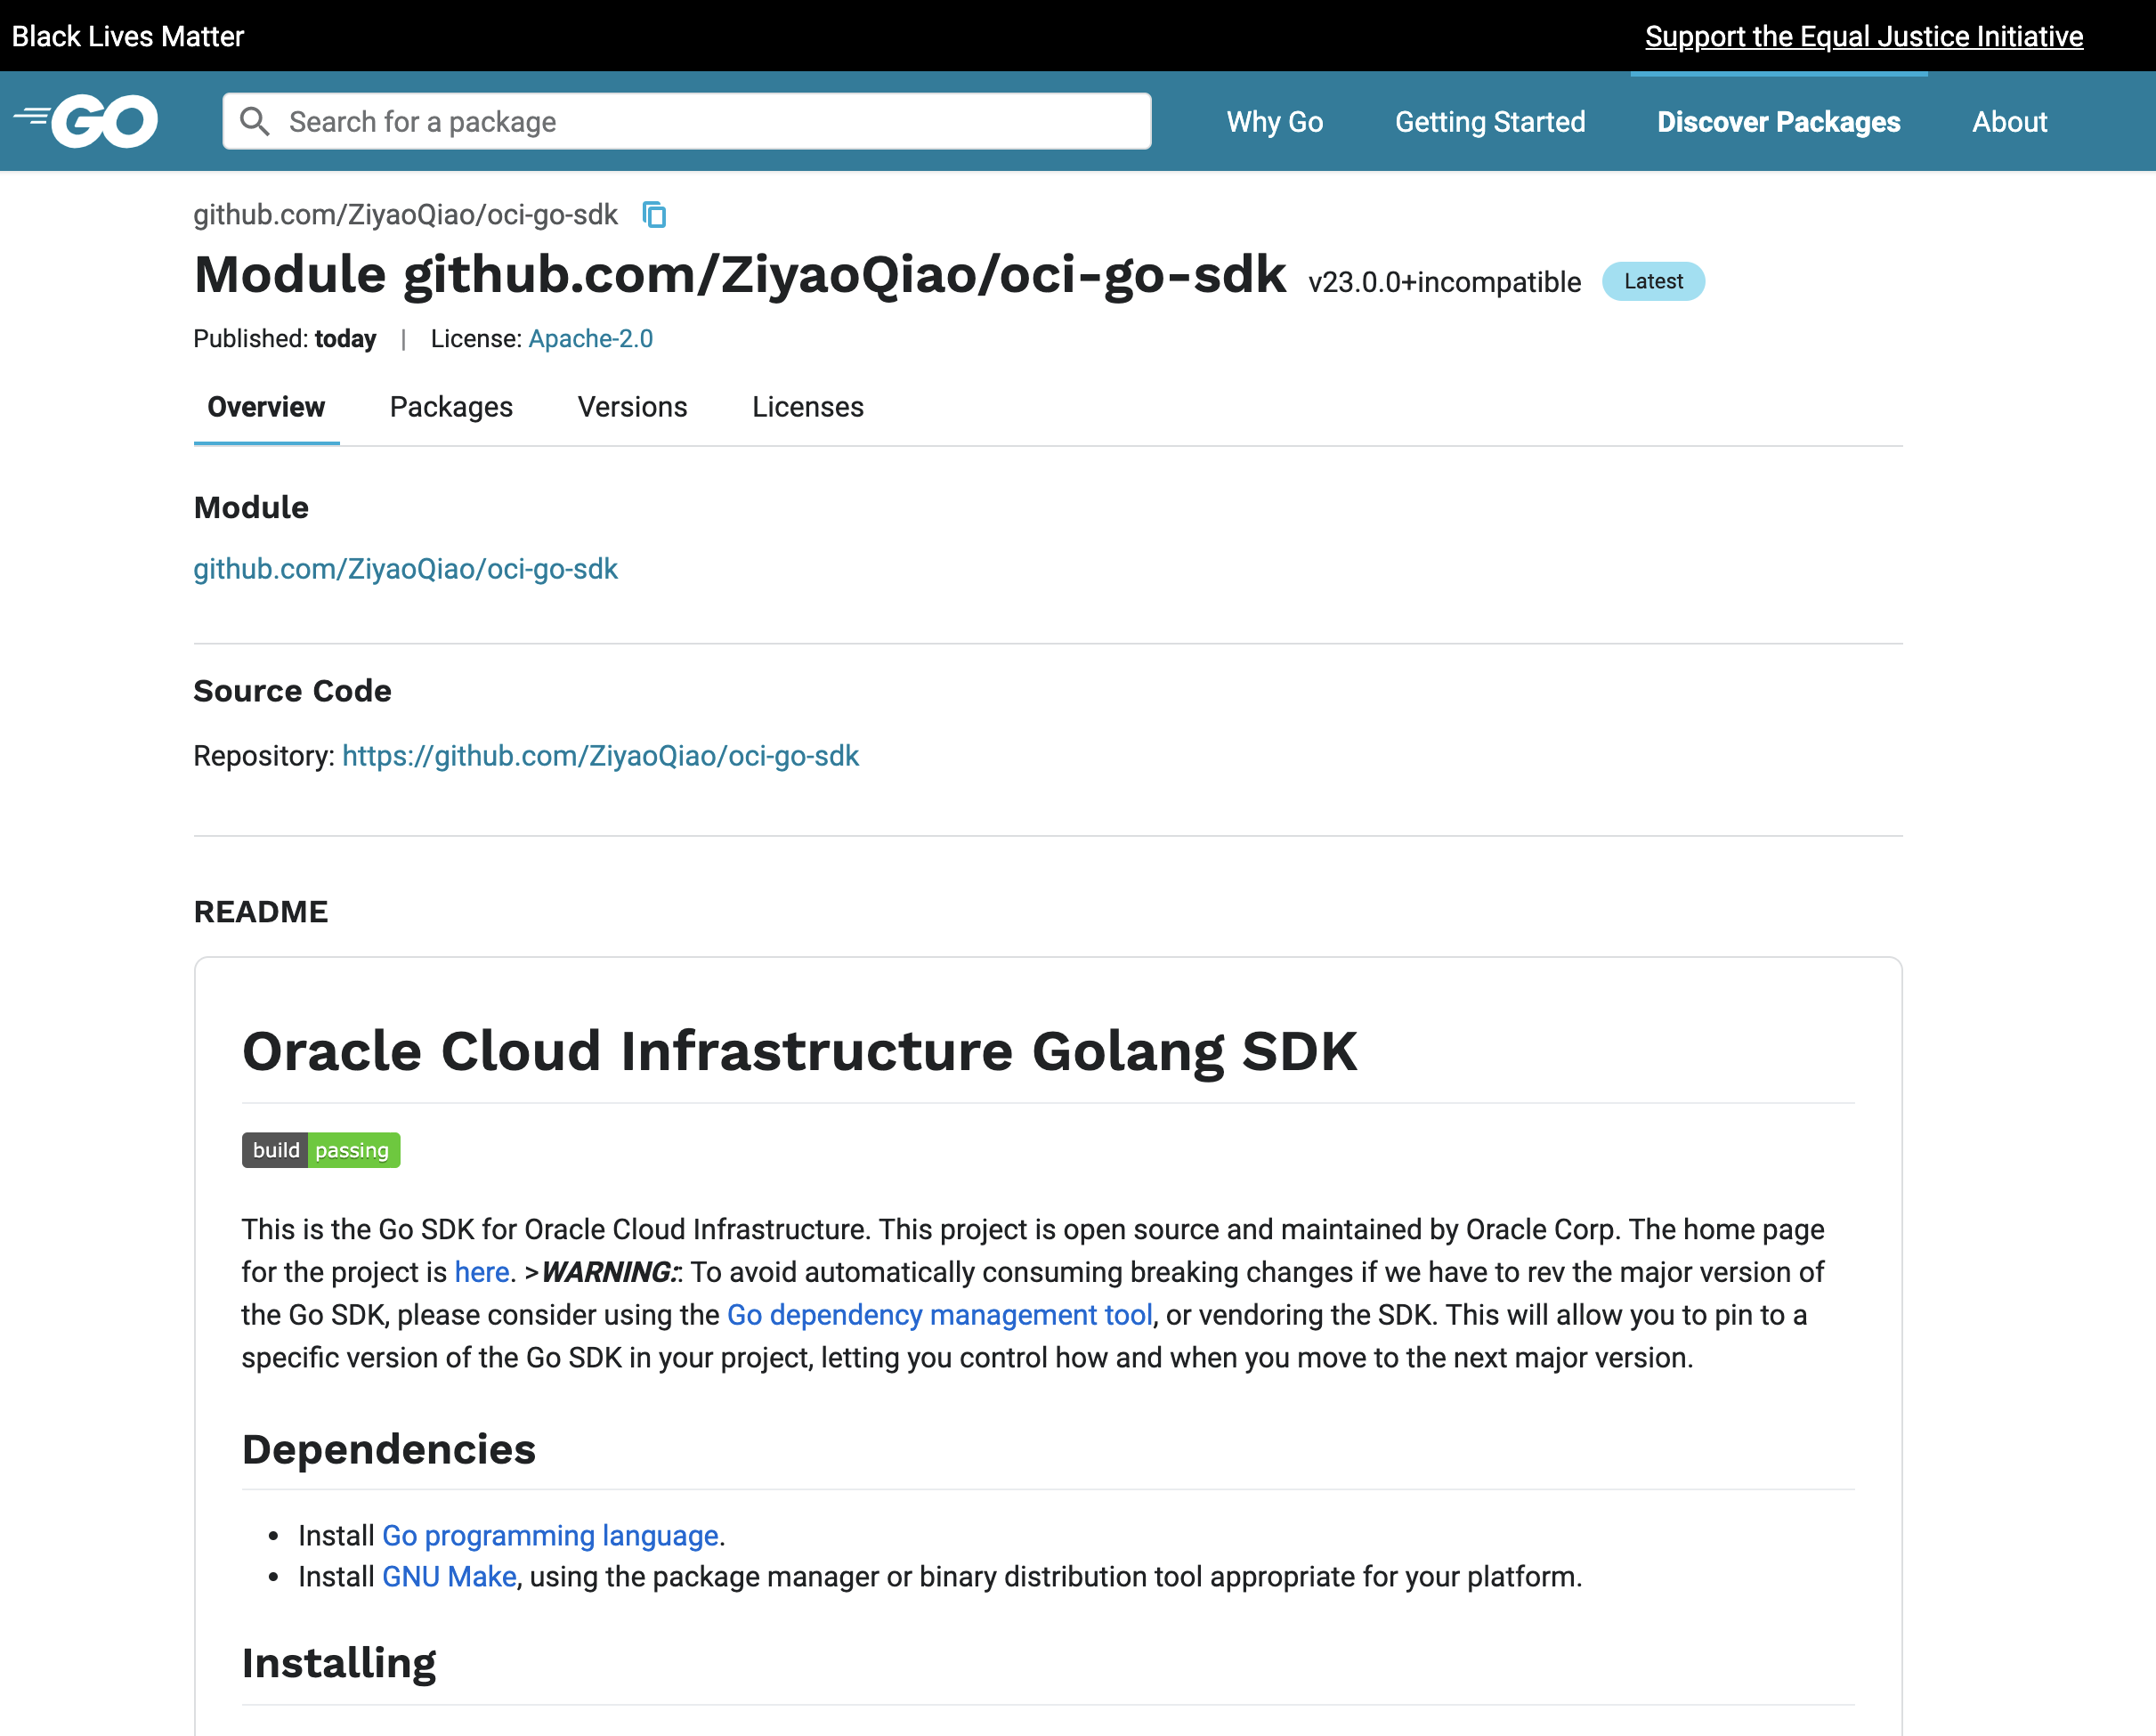2156x1736 pixels.
Task: Open Go dependency management tool link
Action: pyautogui.click(x=940, y=1315)
